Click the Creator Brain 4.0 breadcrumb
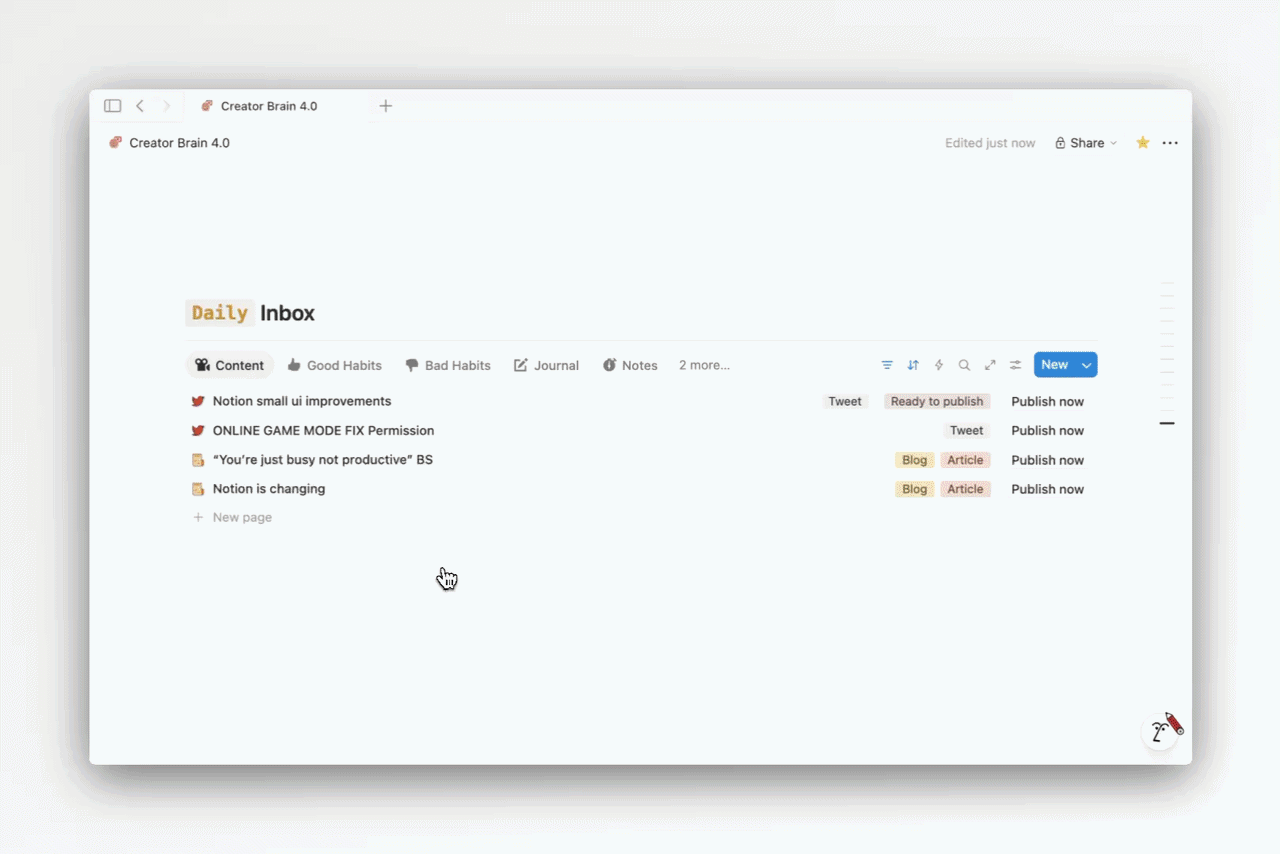Screen dimensions: 1280x854 pyautogui.click(x=179, y=143)
